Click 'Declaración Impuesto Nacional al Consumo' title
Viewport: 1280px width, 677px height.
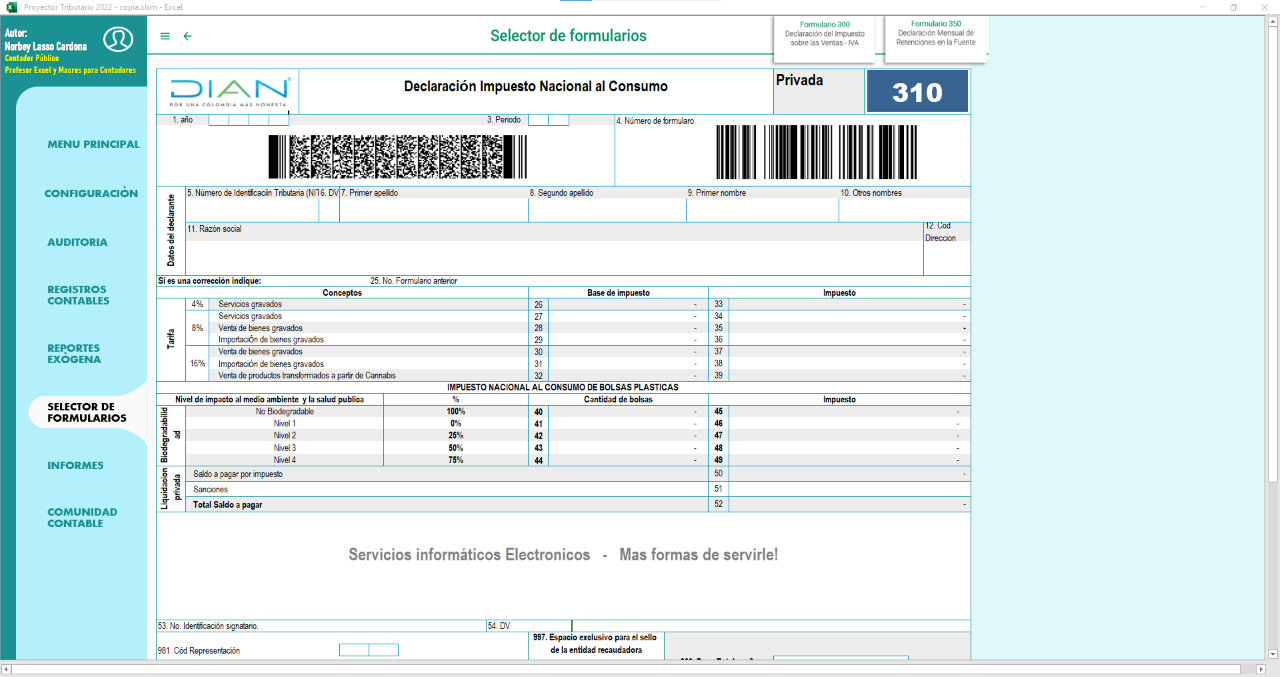535,87
